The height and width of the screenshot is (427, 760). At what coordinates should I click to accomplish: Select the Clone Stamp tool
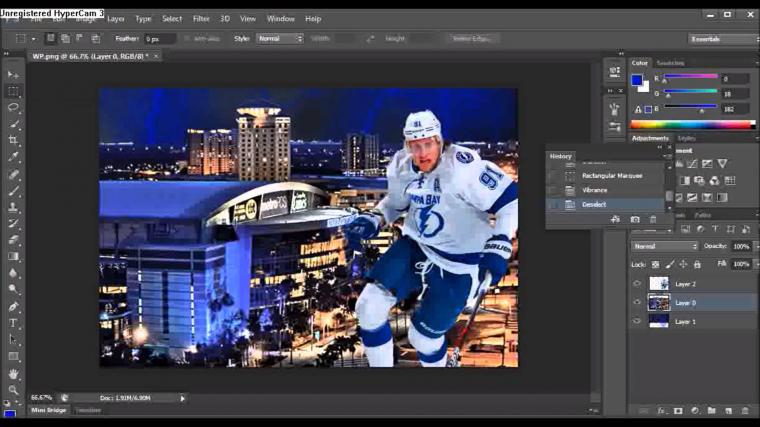pyautogui.click(x=13, y=207)
